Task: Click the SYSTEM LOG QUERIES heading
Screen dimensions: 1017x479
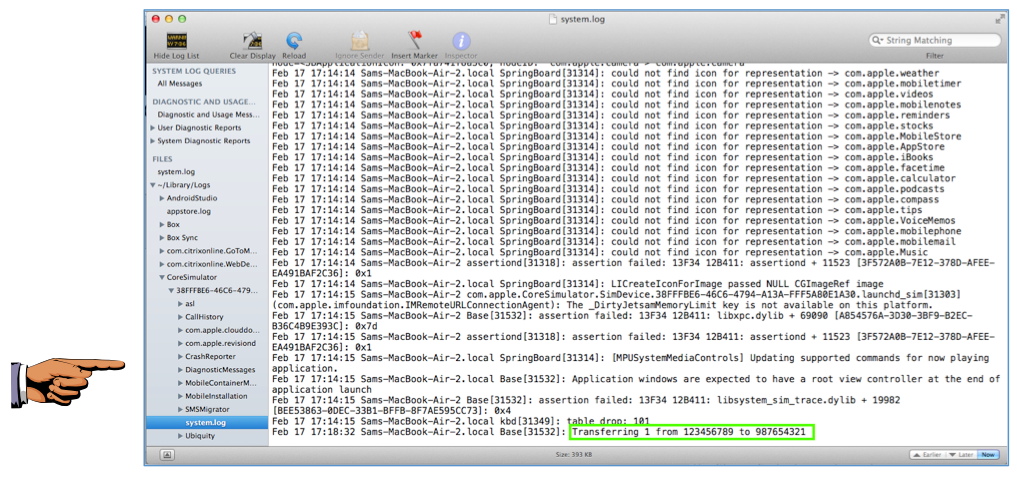Action: point(194,71)
